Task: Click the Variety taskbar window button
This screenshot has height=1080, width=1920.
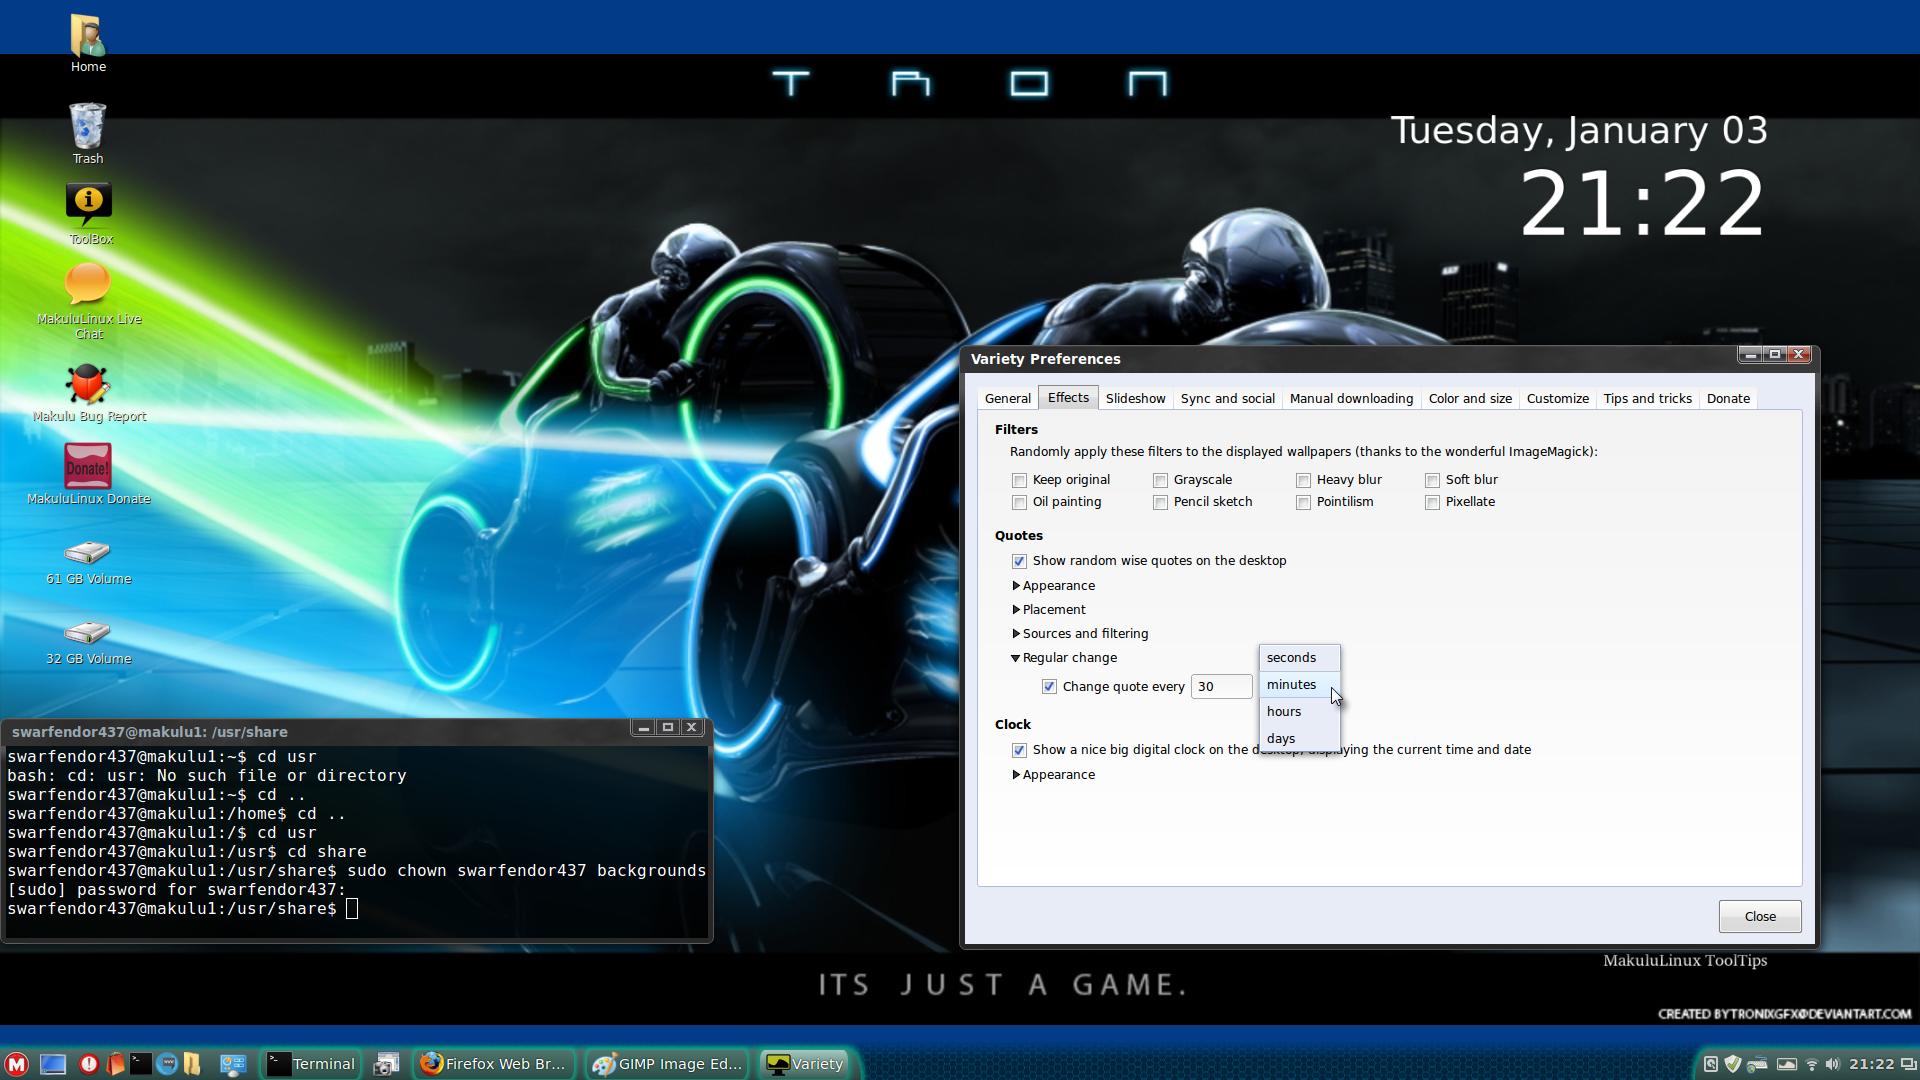Action: pyautogui.click(x=805, y=1064)
